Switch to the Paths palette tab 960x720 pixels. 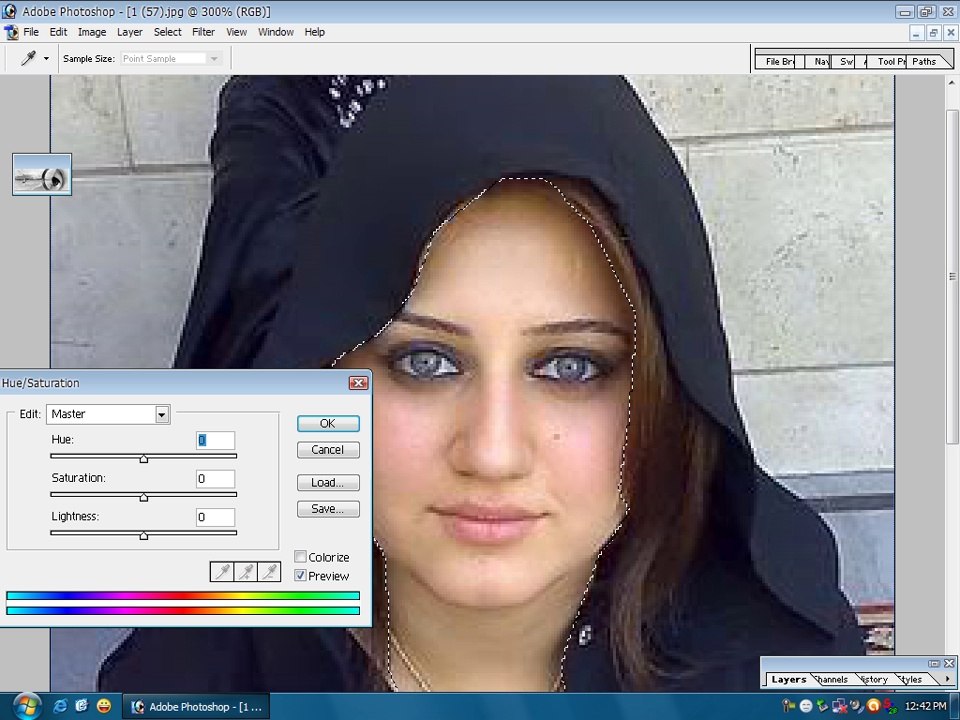pyautogui.click(x=924, y=61)
